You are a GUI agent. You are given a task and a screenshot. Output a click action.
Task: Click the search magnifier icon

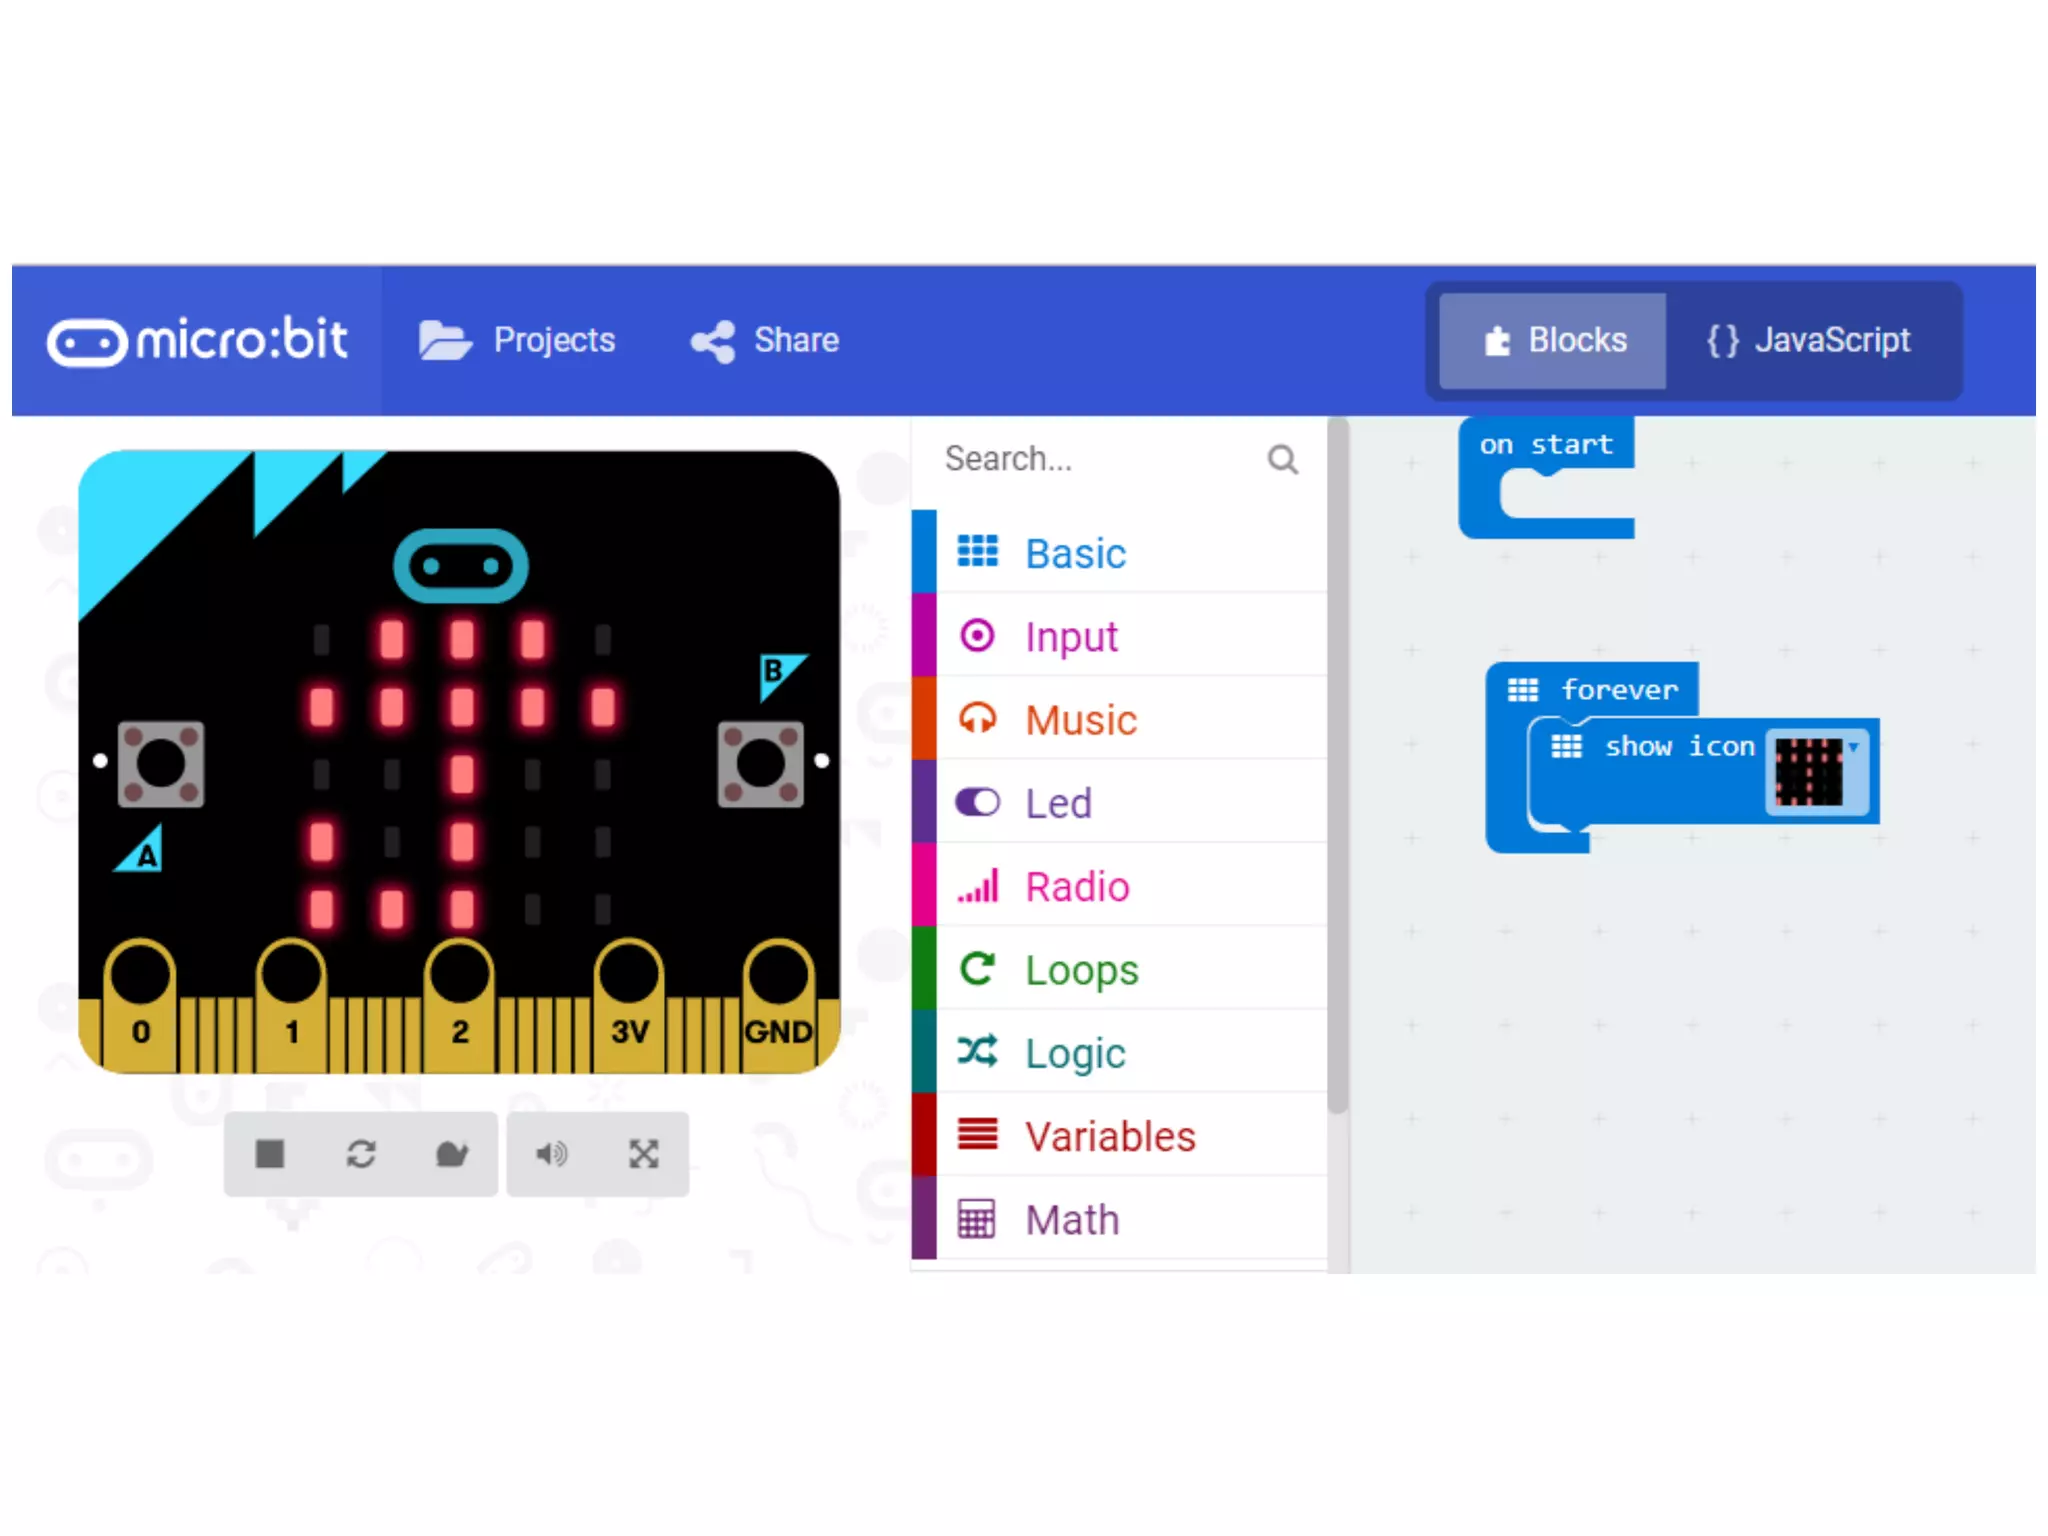pos(1282,459)
